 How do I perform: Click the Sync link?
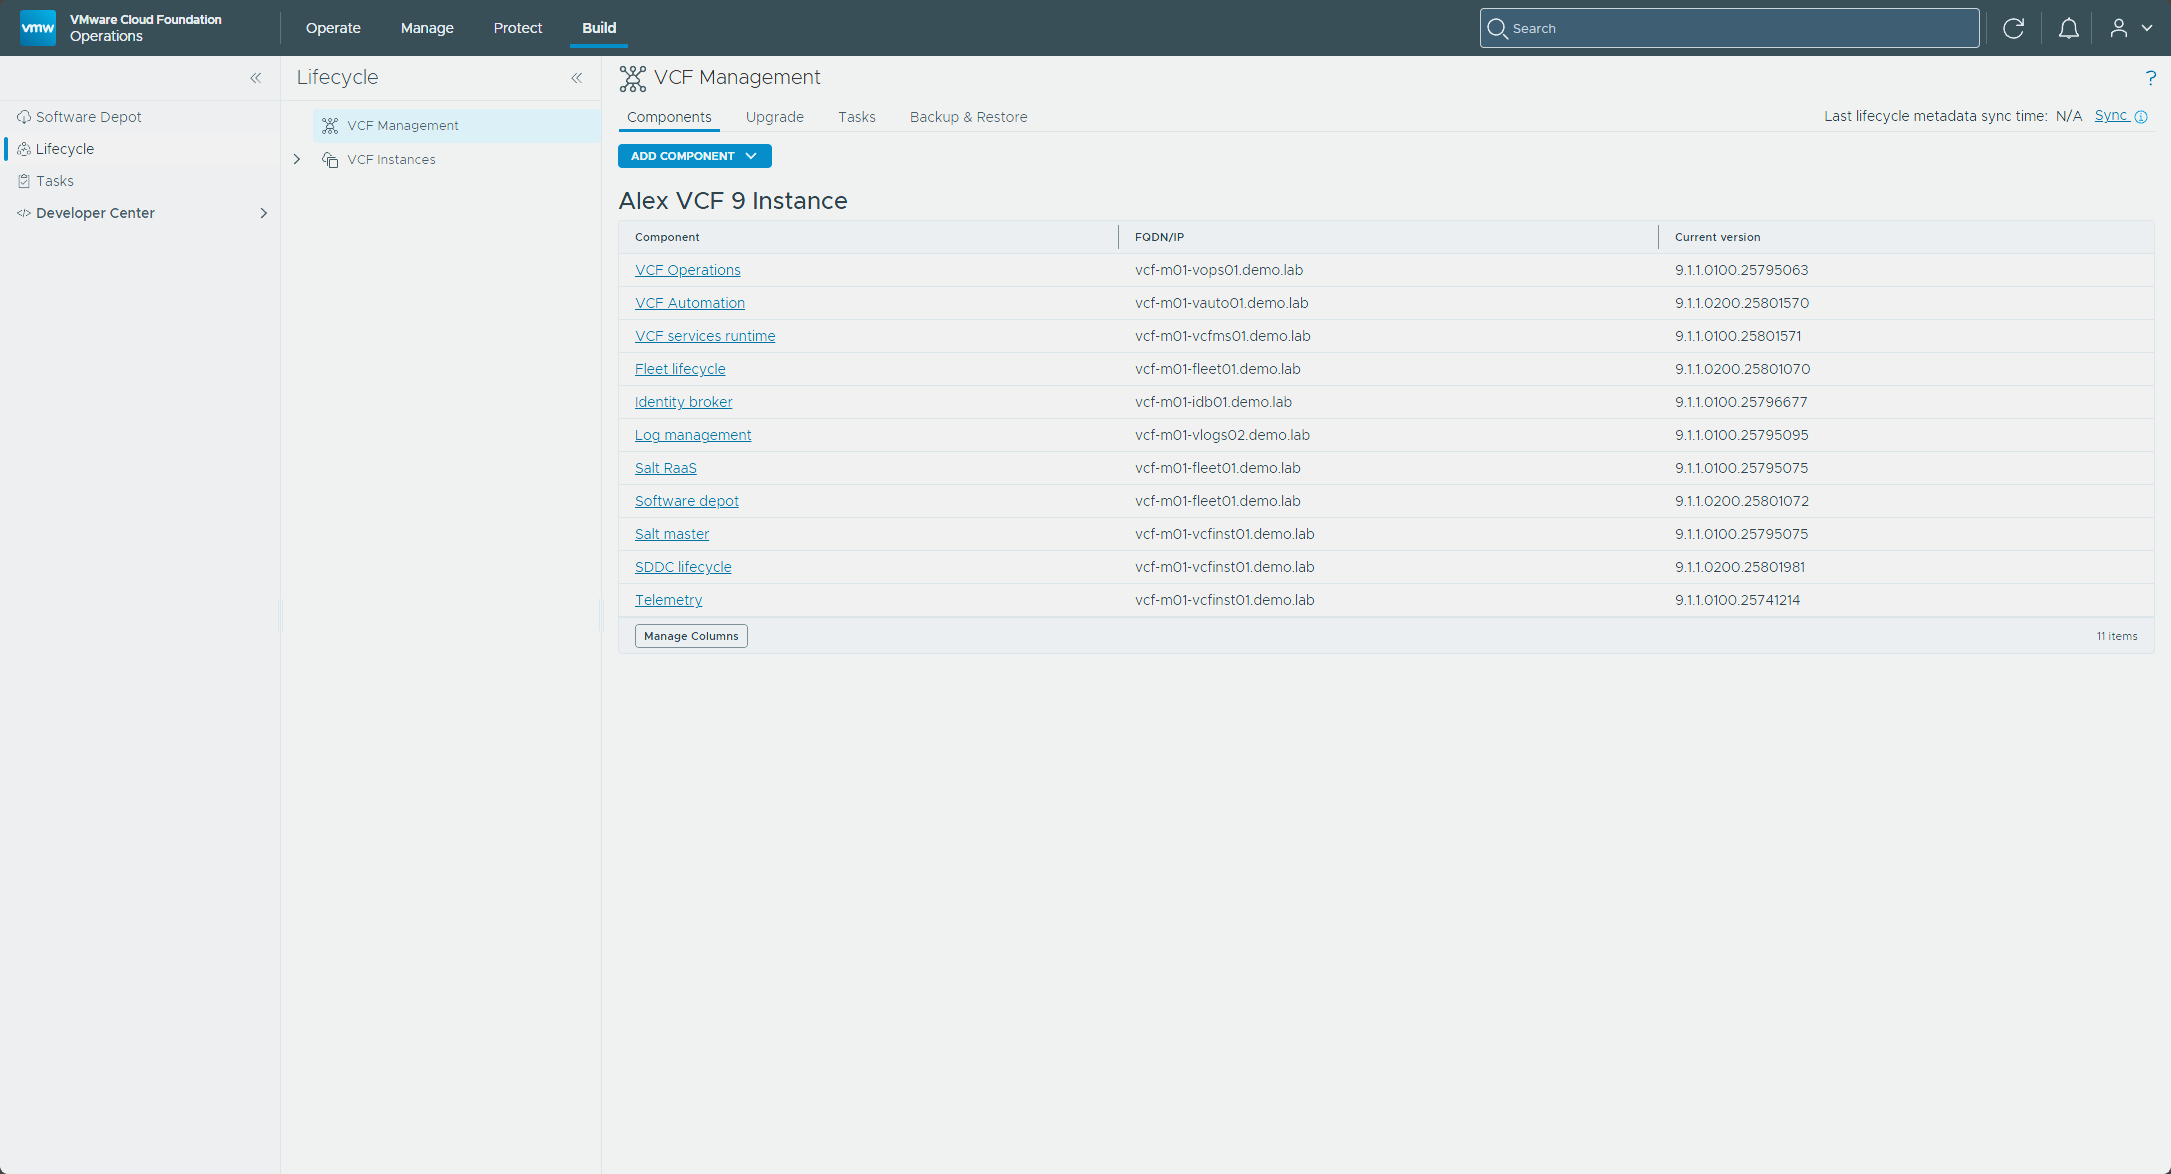[2111, 116]
